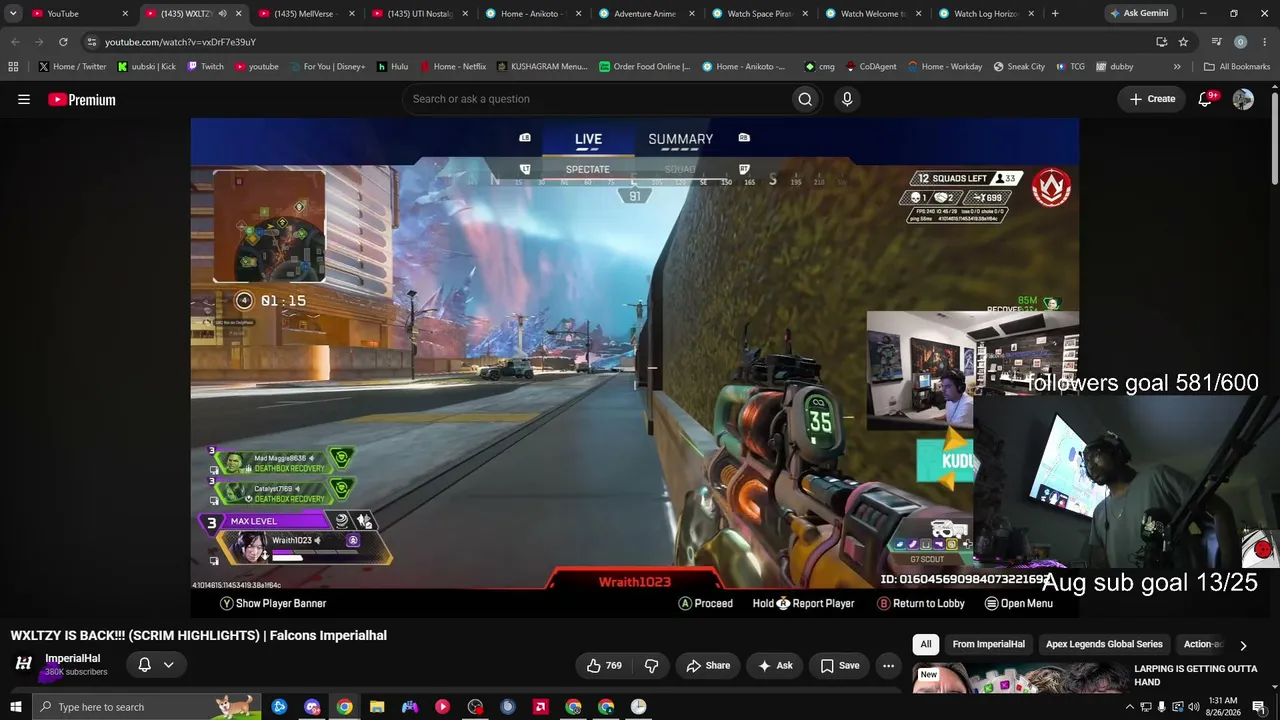Open 'LARPING IS GETTING OUTTA HAND' thumbnail
The width and height of the screenshot is (1280, 720).
point(1020,677)
